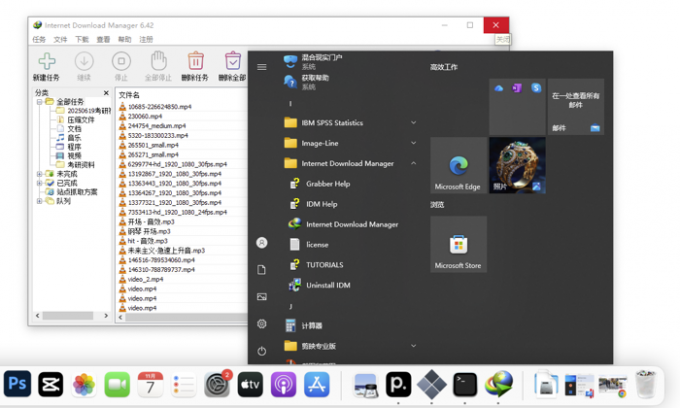Click the Internet Download Manager Dock icon
Image resolution: width=680 pixels, height=408 pixels.
coord(499,384)
